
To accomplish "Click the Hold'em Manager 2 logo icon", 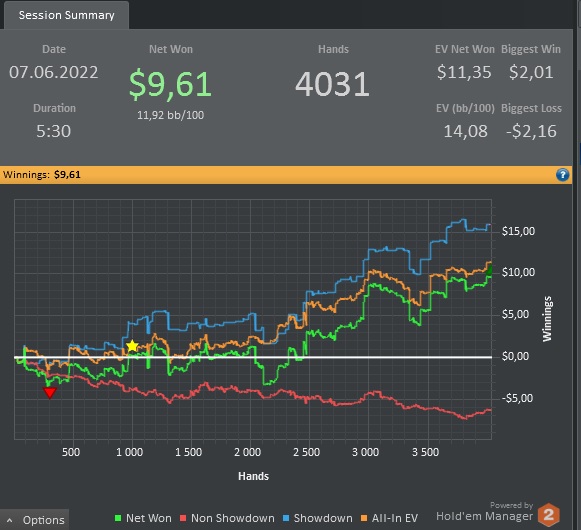I will pyautogui.click(x=548, y=515).
